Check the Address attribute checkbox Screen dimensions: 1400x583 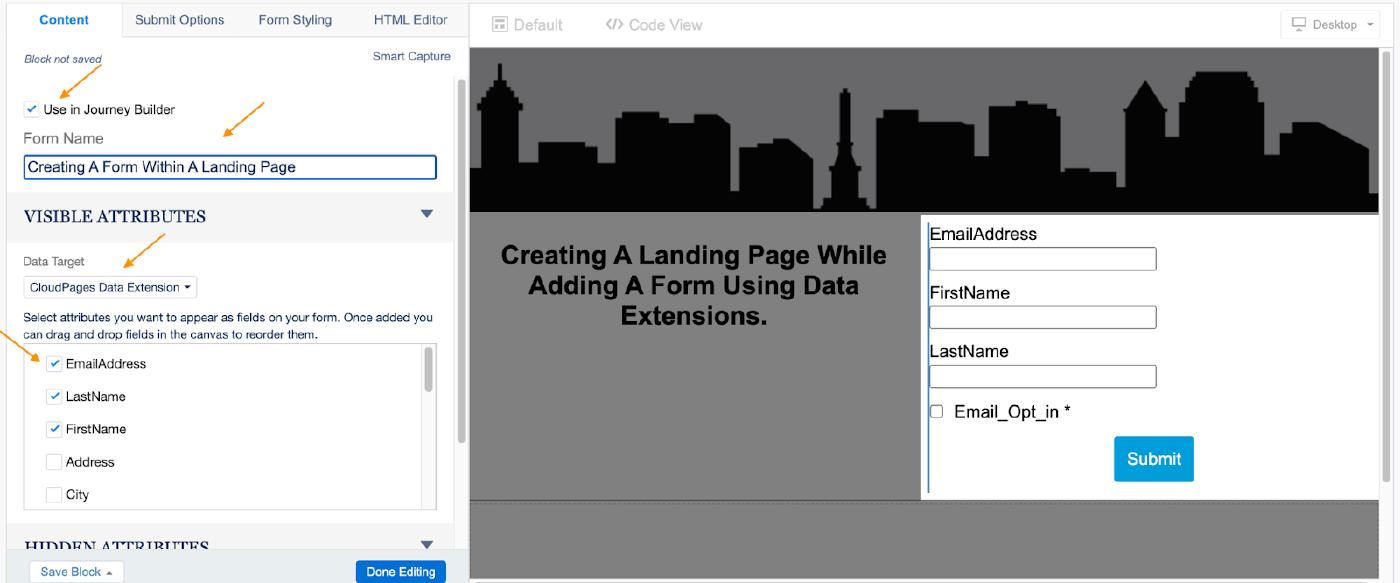pos(54,462)
